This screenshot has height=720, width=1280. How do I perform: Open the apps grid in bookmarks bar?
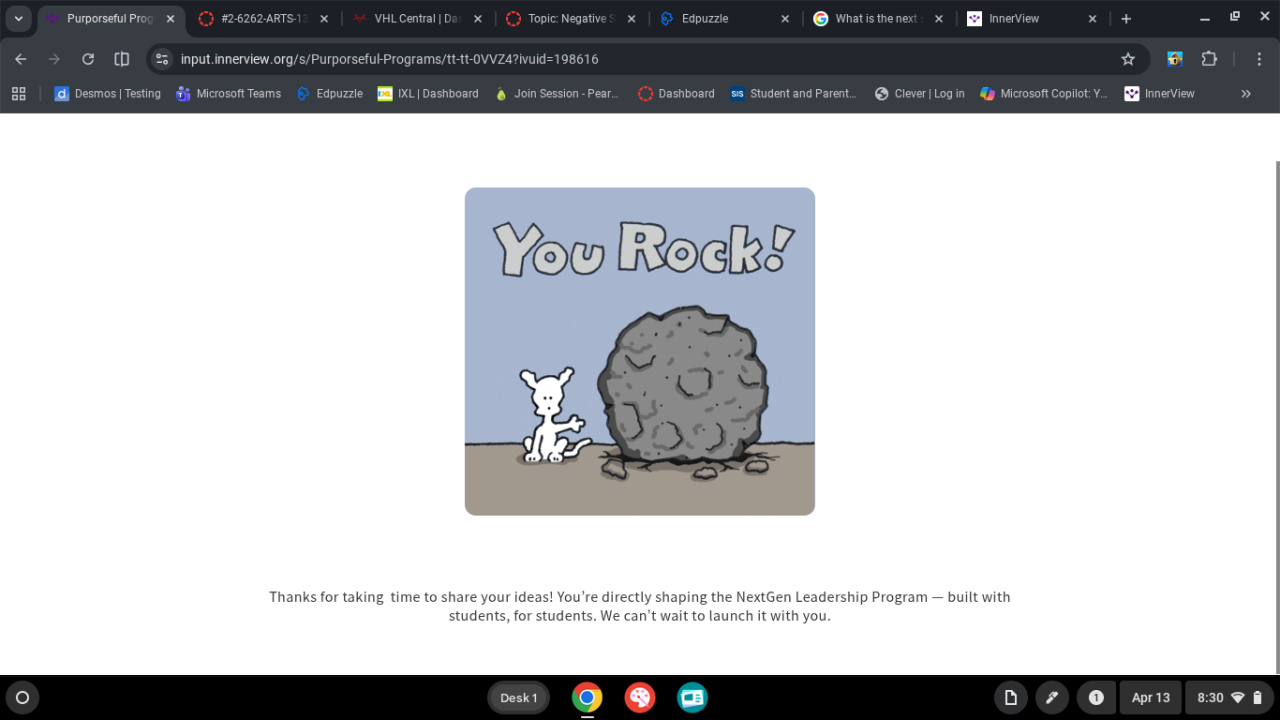coord(18,93)
